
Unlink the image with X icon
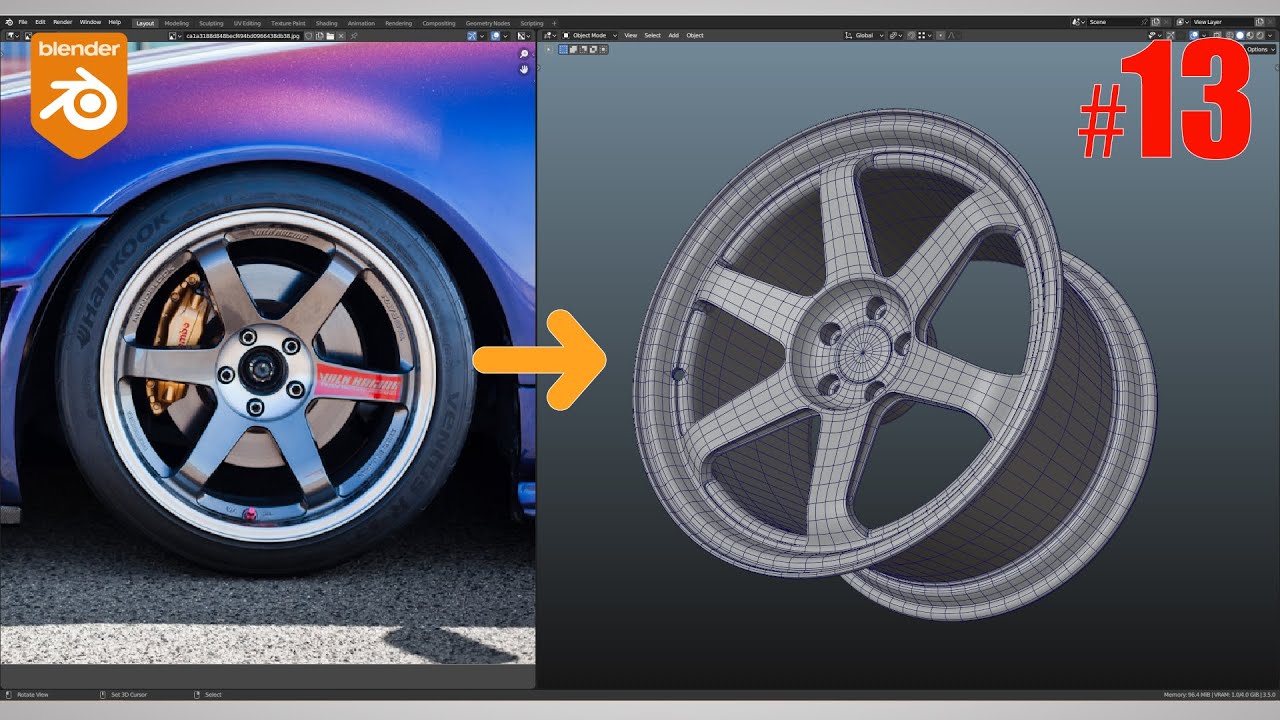pyautogui.click(x=341, y=36)
